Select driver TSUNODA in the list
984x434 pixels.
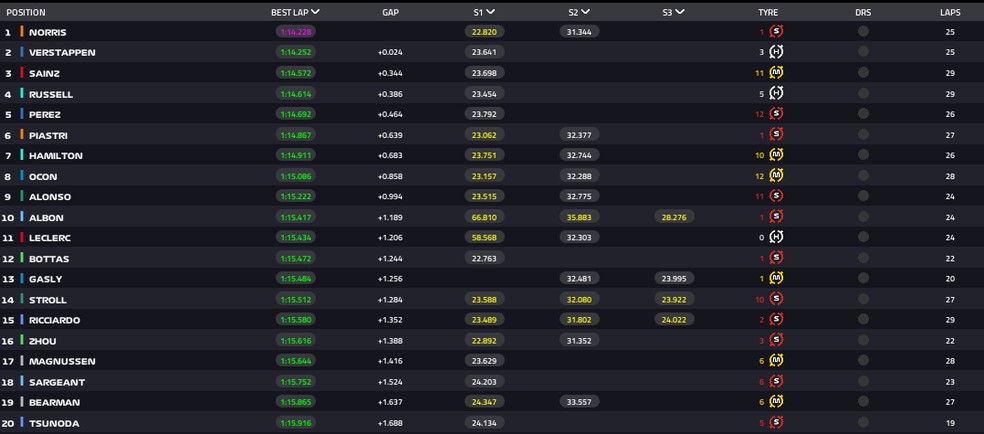pyautogui.click(x=54, y=423)
